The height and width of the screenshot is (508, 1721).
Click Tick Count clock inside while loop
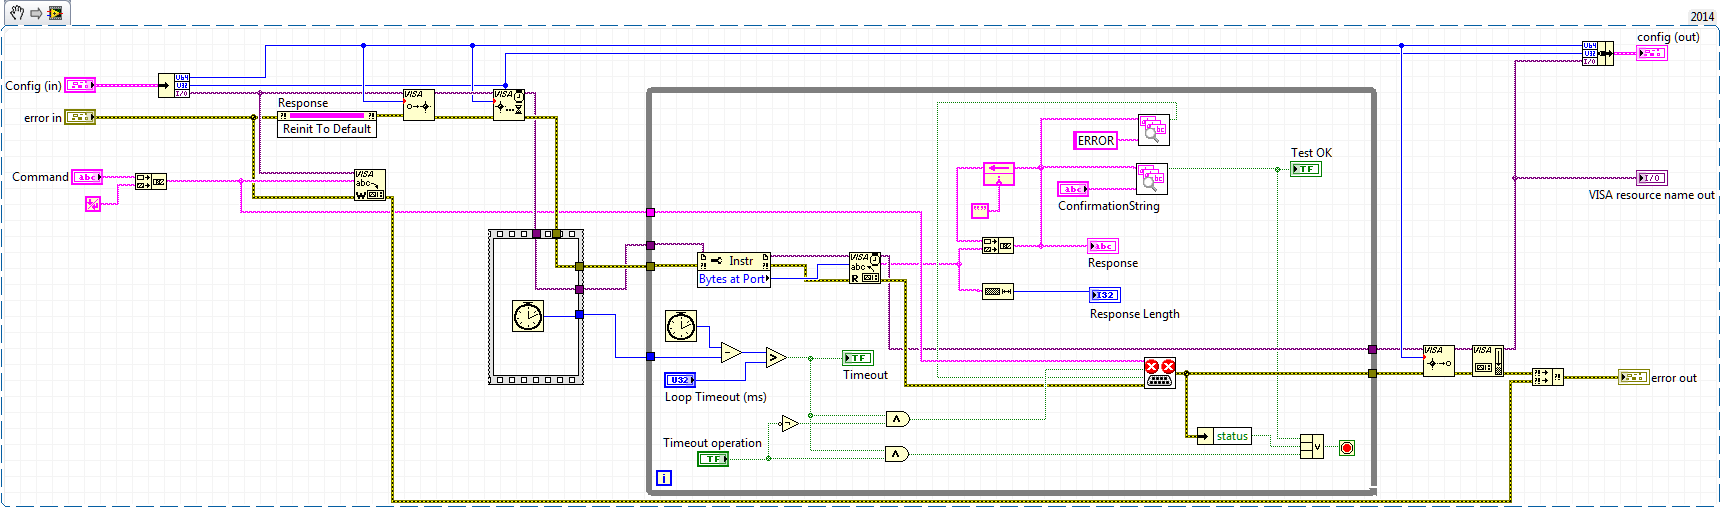tap(681, 326)
